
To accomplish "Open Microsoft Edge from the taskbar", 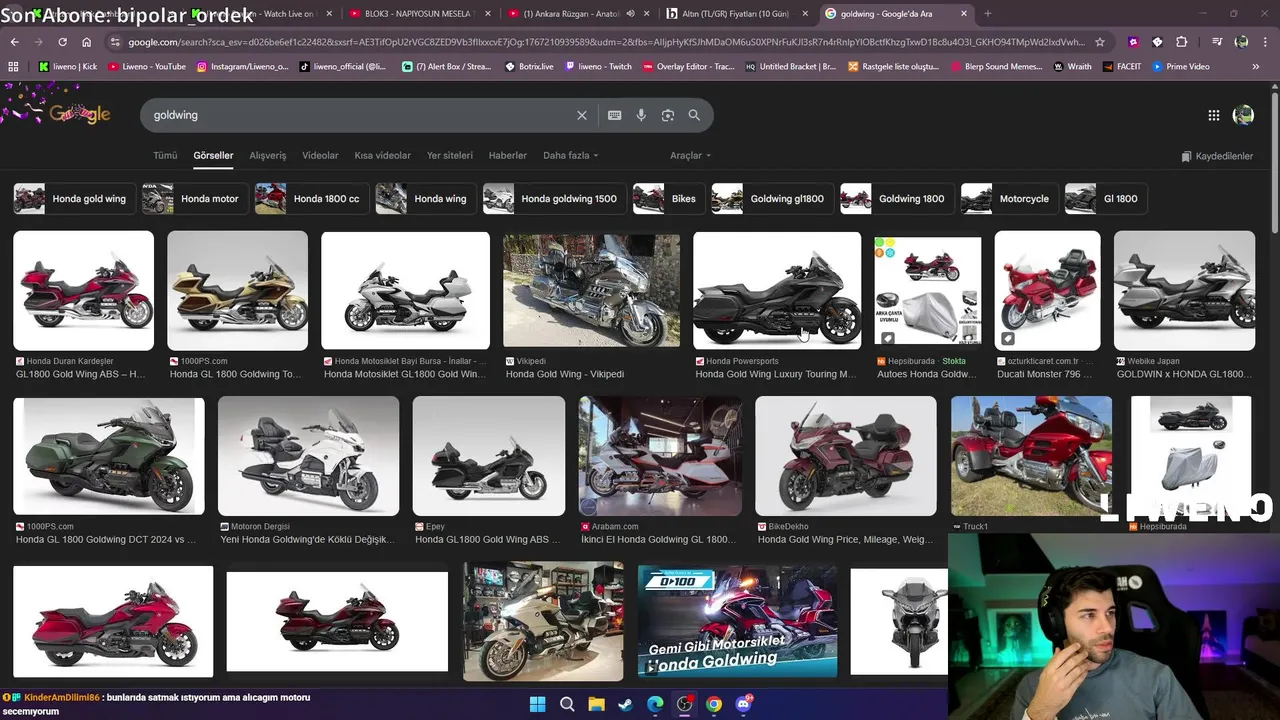I will (x=655, y=704).
